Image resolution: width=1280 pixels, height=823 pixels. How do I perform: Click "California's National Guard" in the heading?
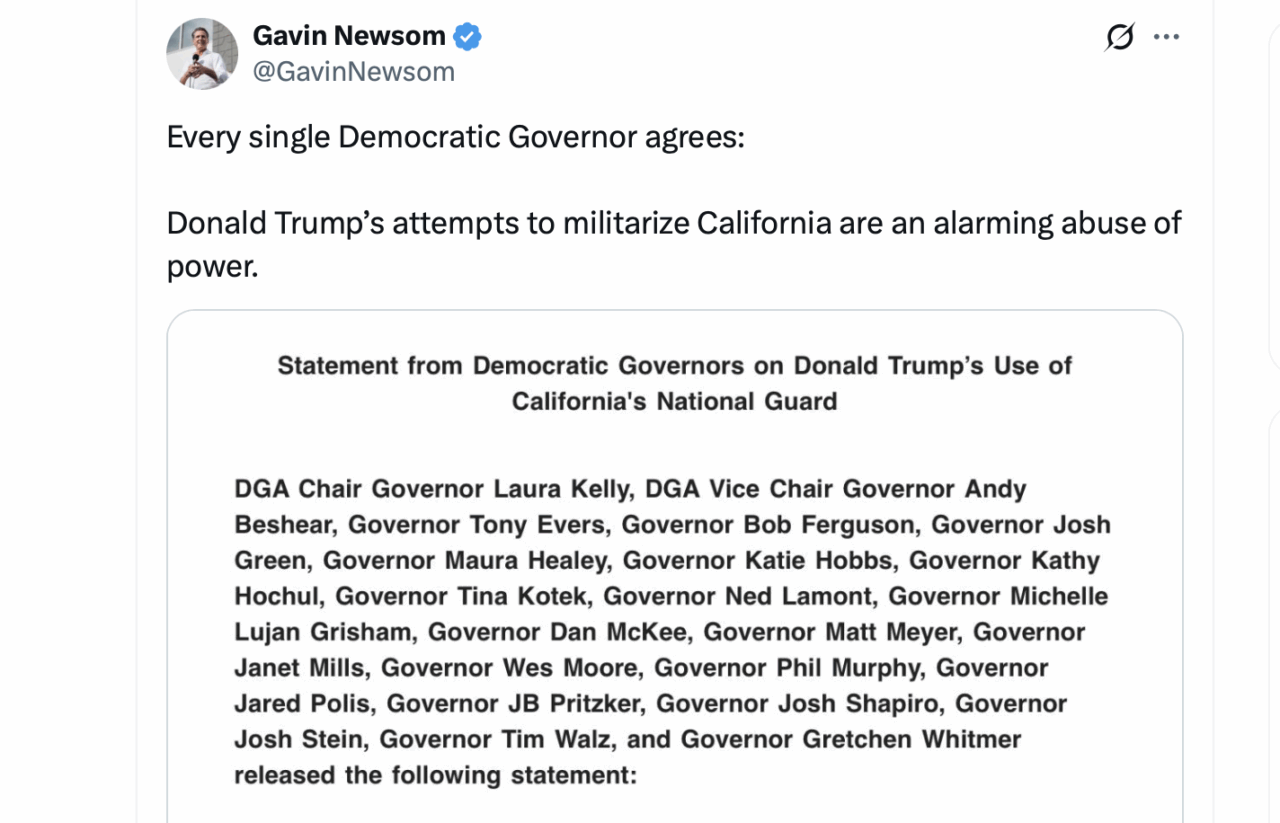[x=674, y=402]
